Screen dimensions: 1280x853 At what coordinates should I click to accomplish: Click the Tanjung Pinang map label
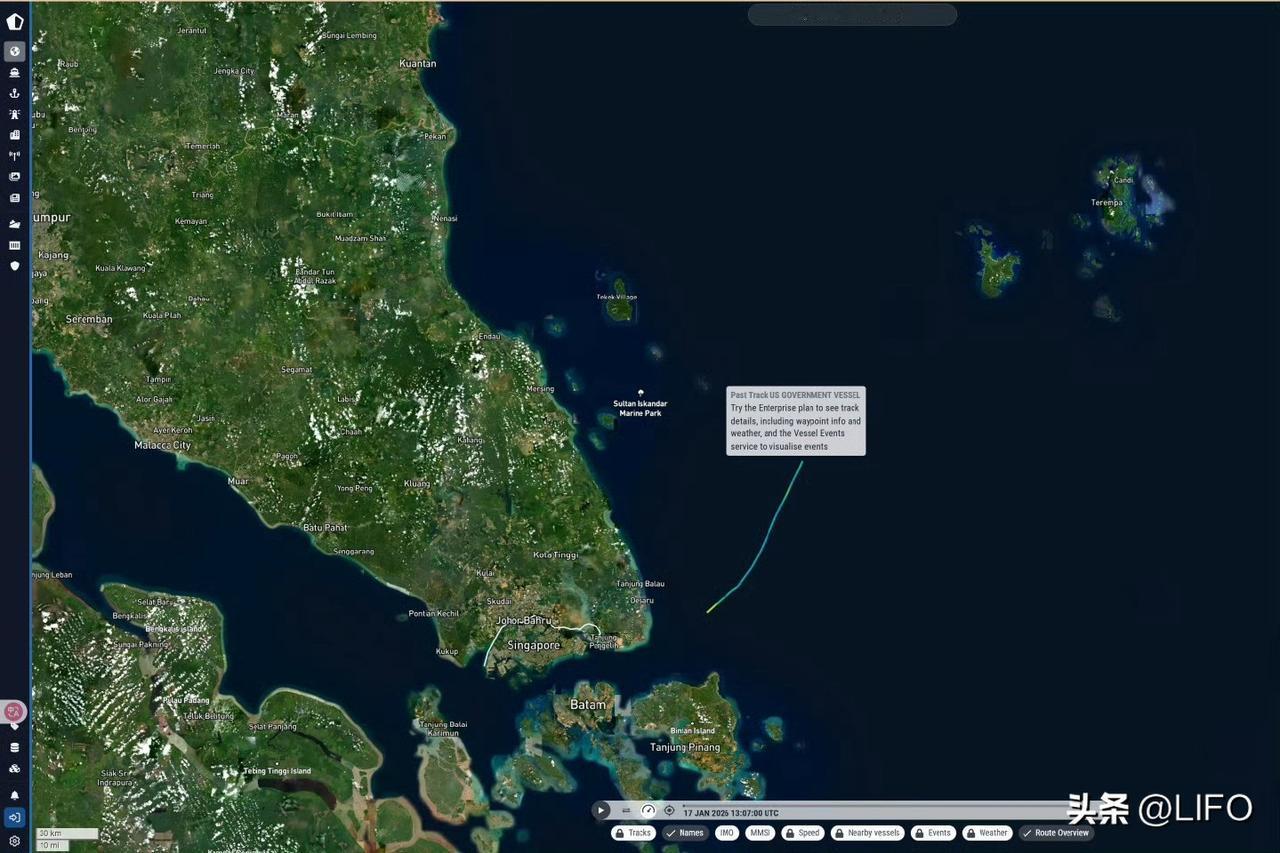coord(685,748)
